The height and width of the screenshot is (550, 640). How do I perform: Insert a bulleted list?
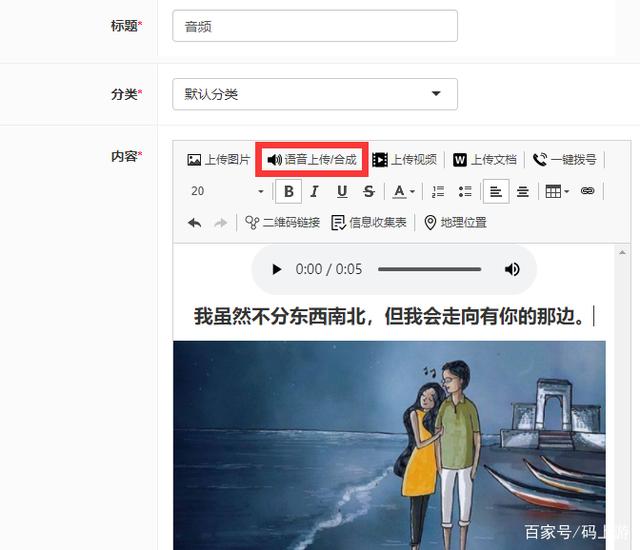tap(465, 191)
